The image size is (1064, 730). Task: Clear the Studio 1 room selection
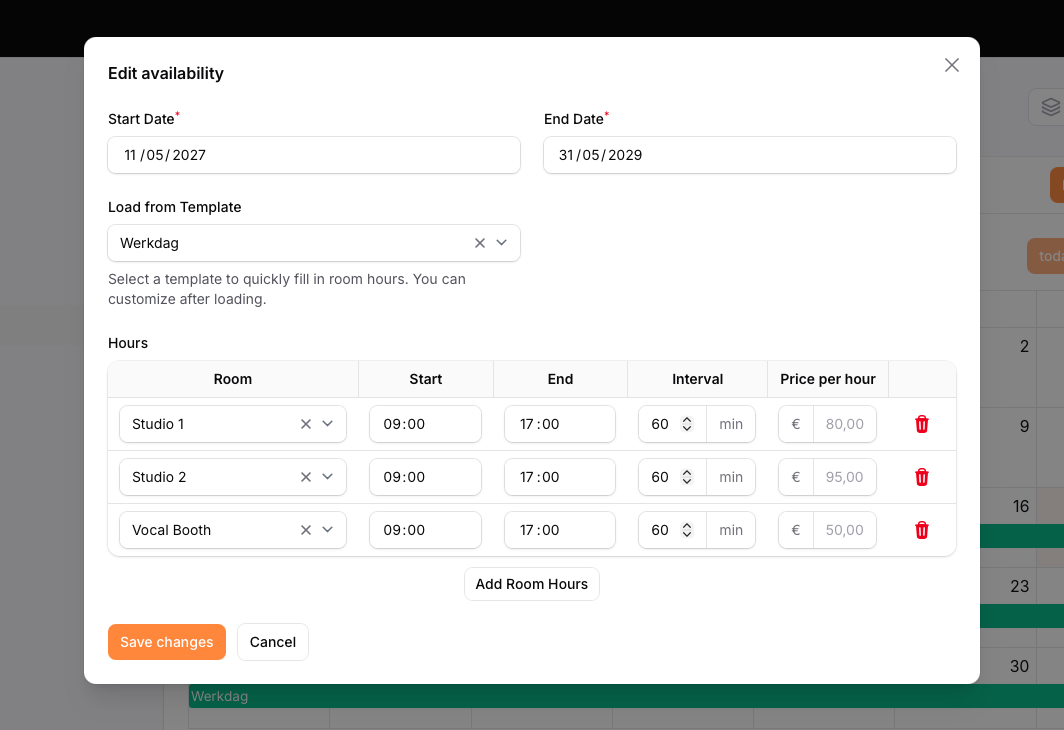pos(306,424)
